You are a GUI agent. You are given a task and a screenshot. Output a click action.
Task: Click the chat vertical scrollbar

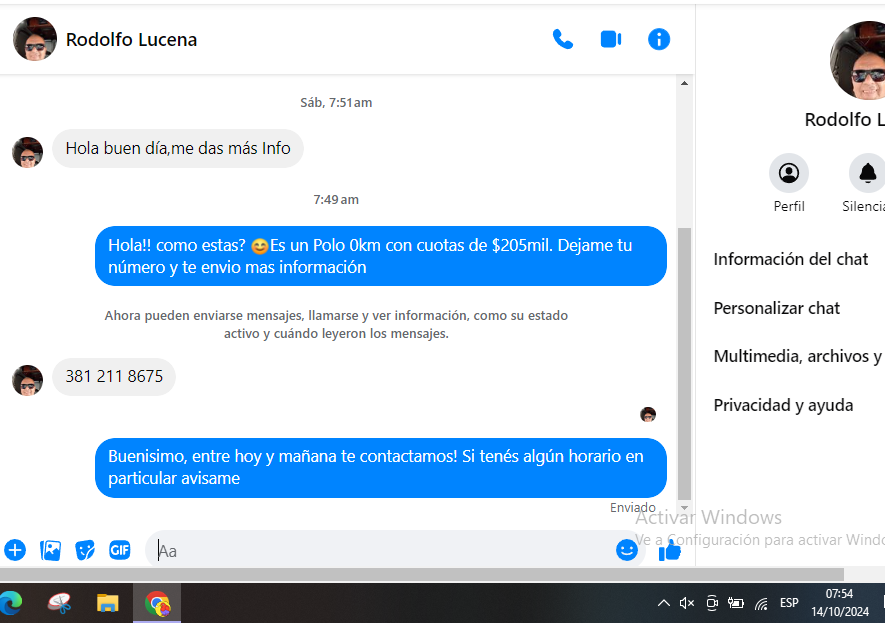[684, 360]
